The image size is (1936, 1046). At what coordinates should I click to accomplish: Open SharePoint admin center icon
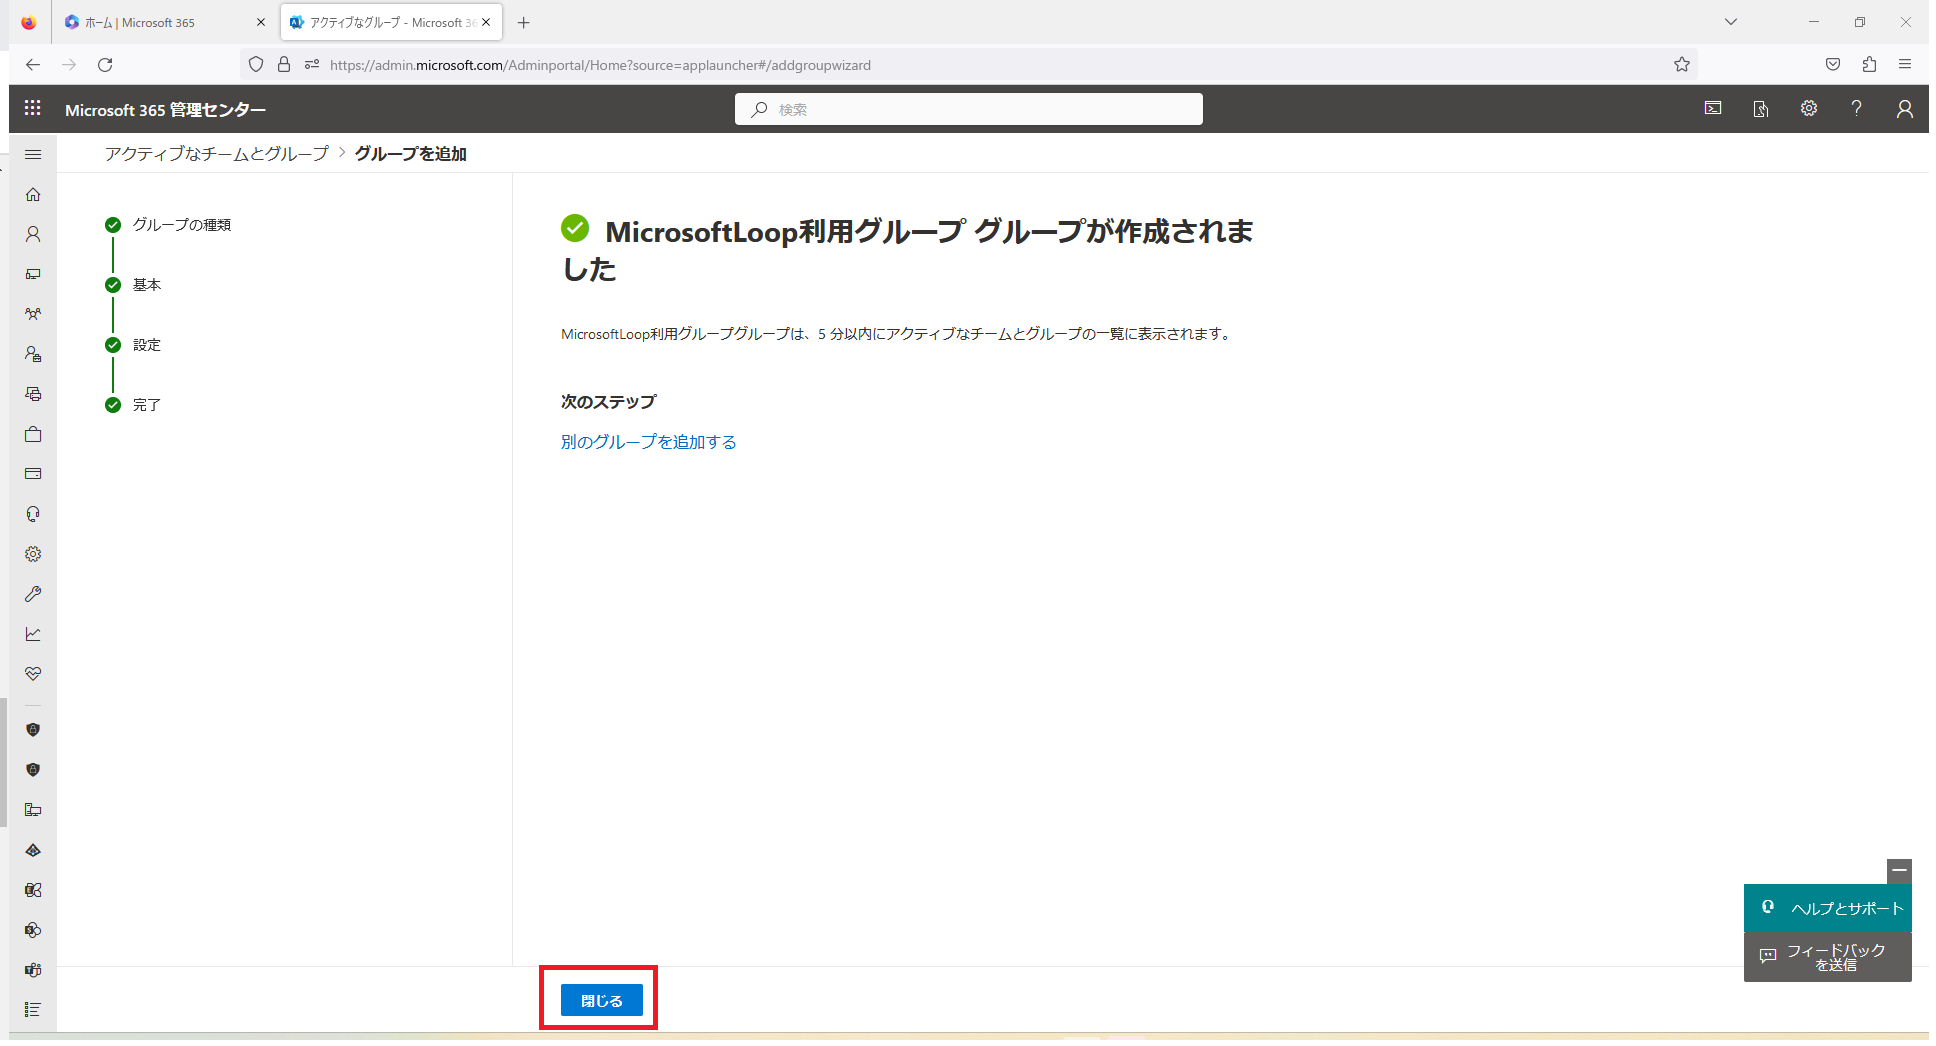[x=33, y=930]
